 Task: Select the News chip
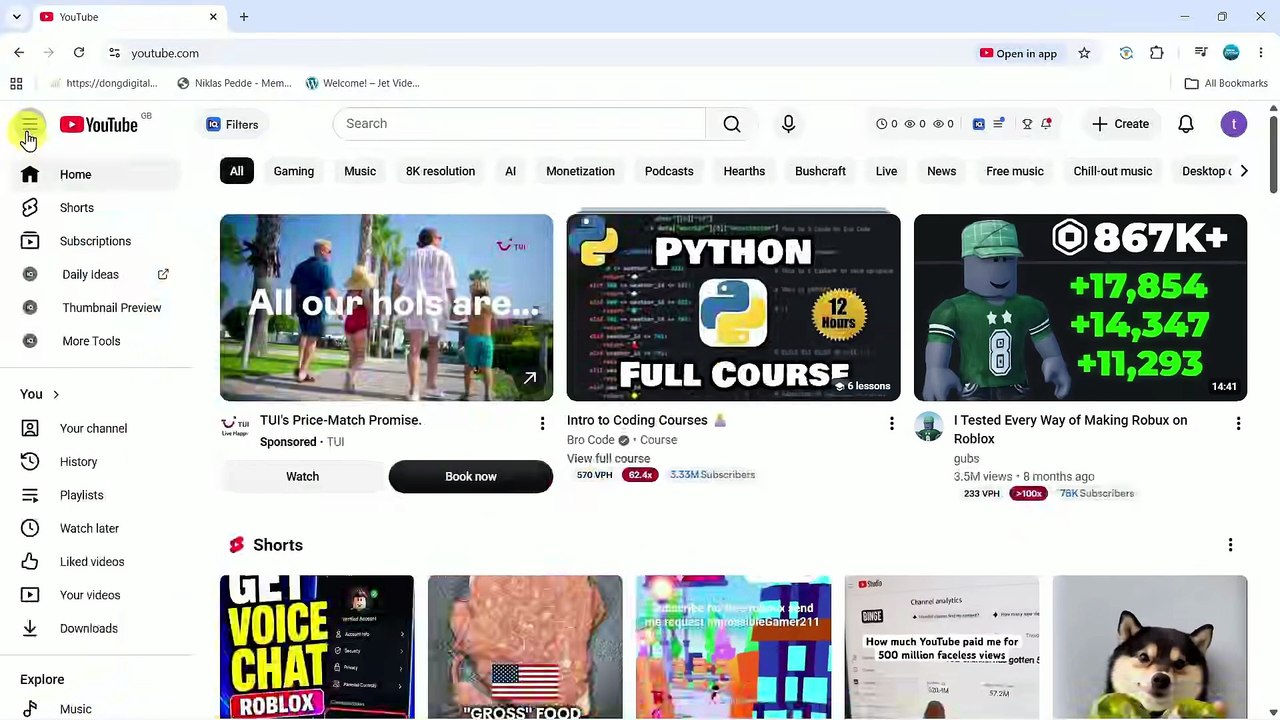click(941, 171)
